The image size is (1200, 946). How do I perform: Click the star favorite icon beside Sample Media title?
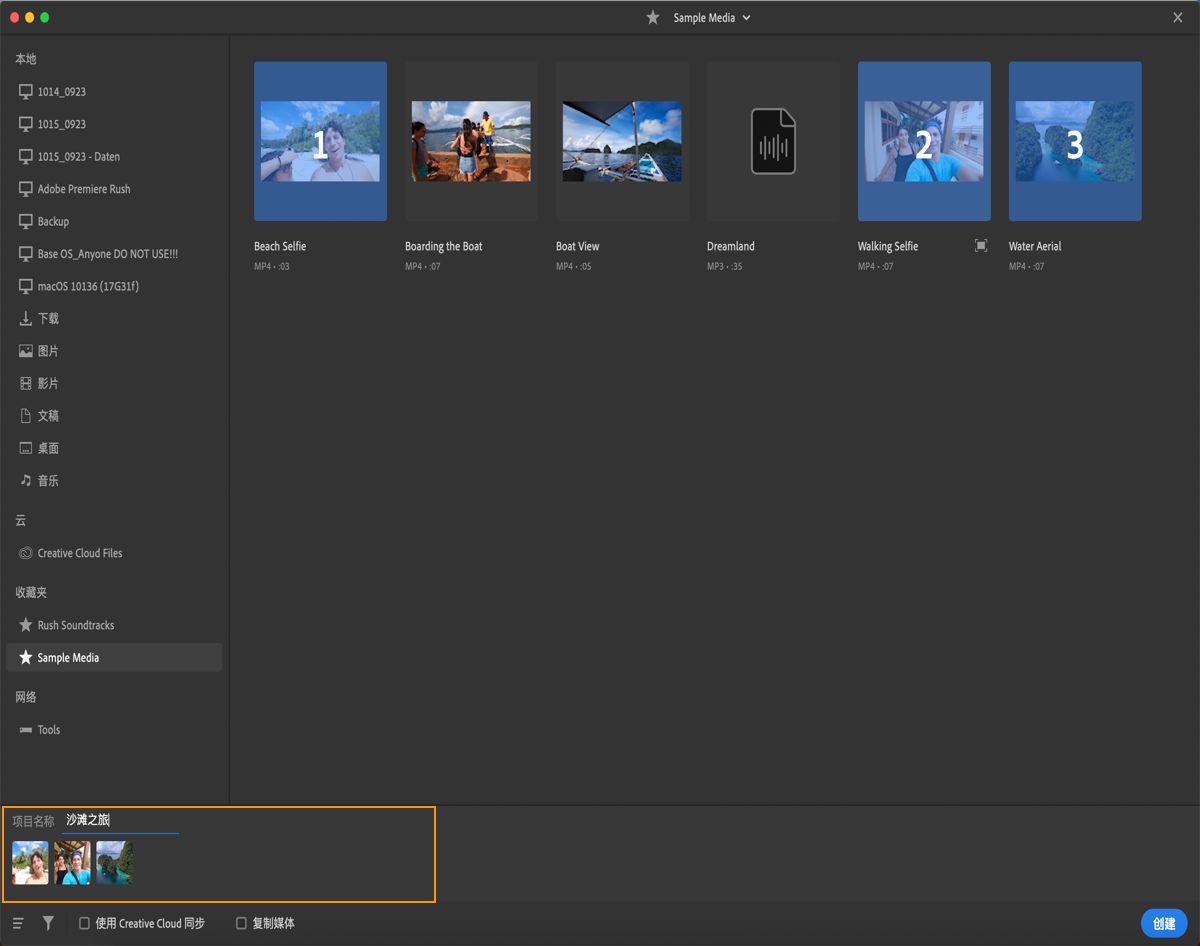pyautogui.click(x=653, y=18)
